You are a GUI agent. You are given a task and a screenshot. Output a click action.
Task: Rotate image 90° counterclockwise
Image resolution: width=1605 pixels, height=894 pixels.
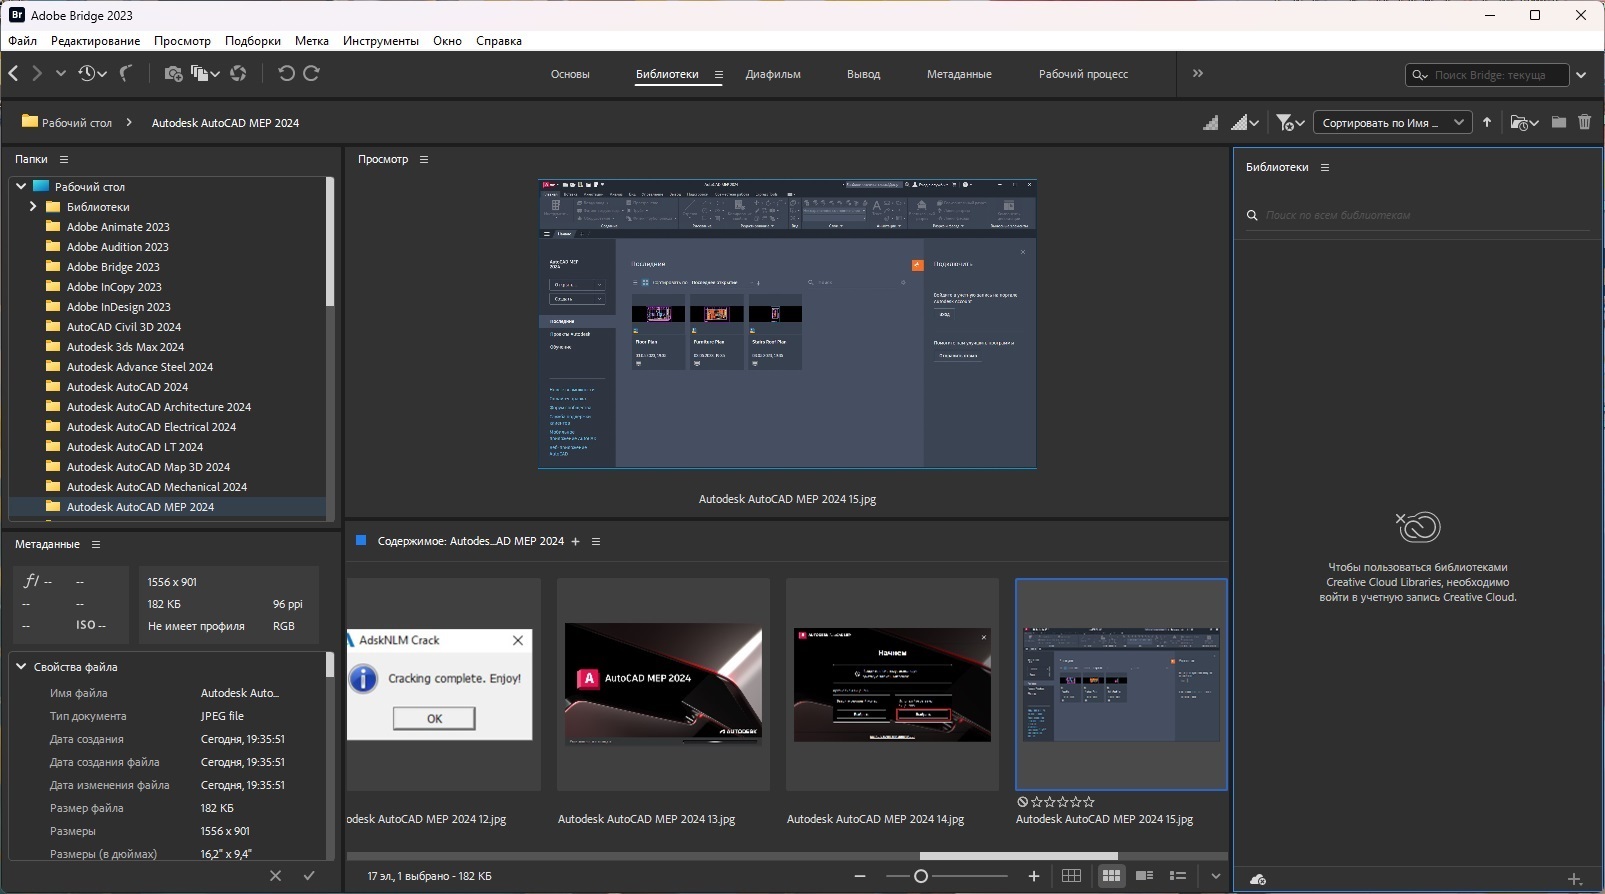[x=286, y=73]
